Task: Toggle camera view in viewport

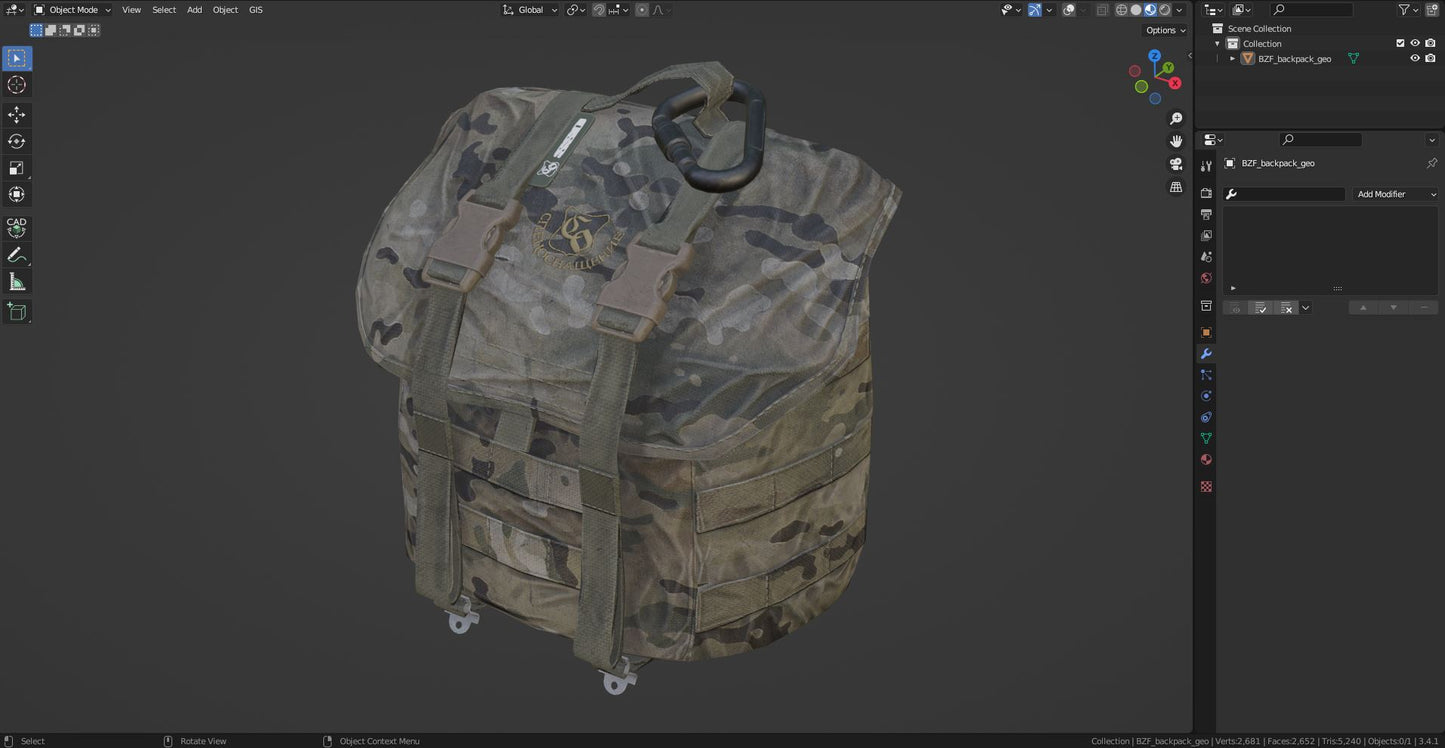Action: pyautogui.click(x=1176, y=164)
